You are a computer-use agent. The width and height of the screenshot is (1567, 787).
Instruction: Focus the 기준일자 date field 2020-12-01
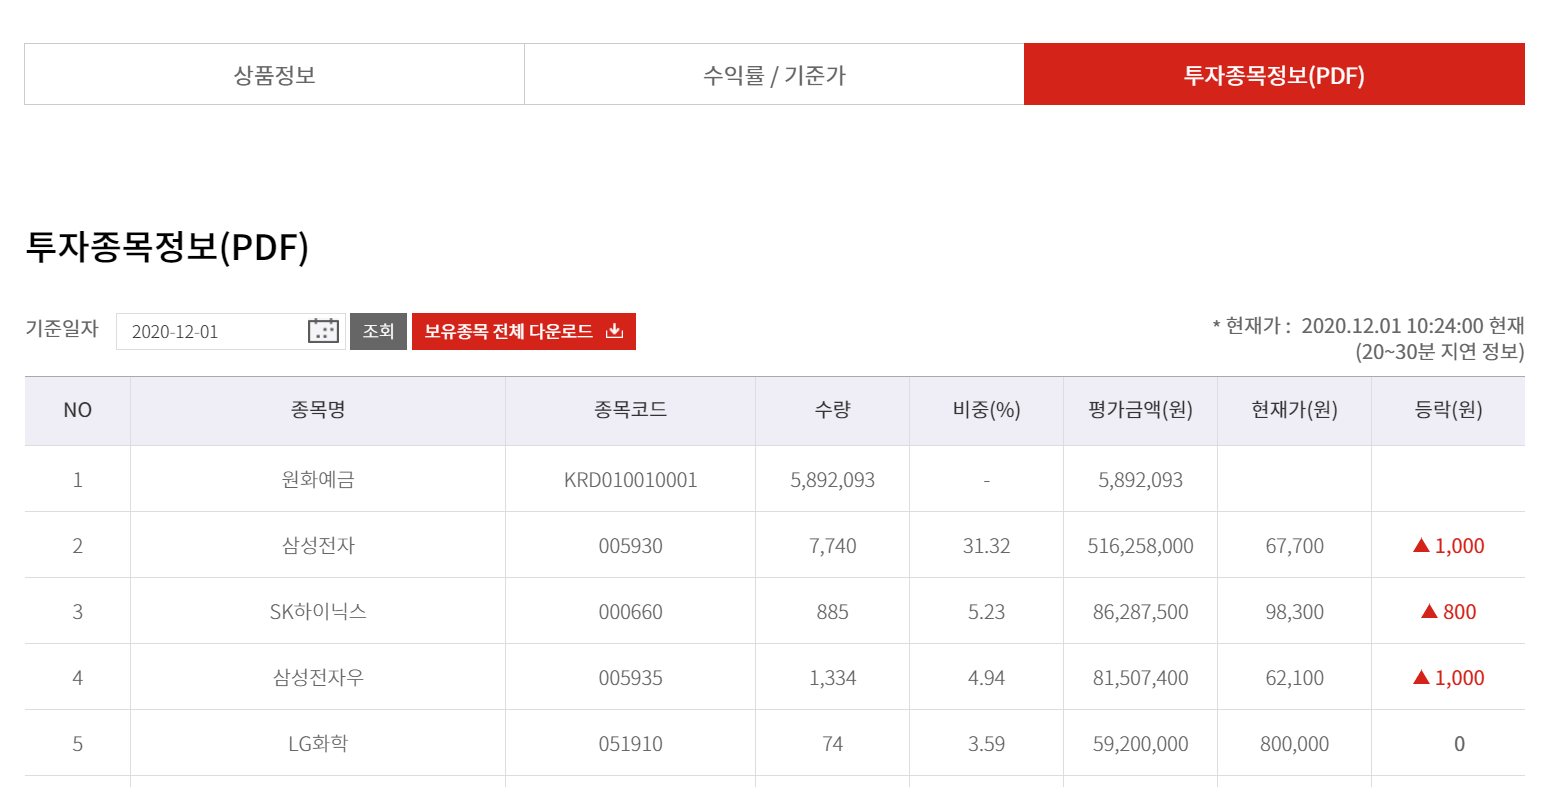point(231,331)
